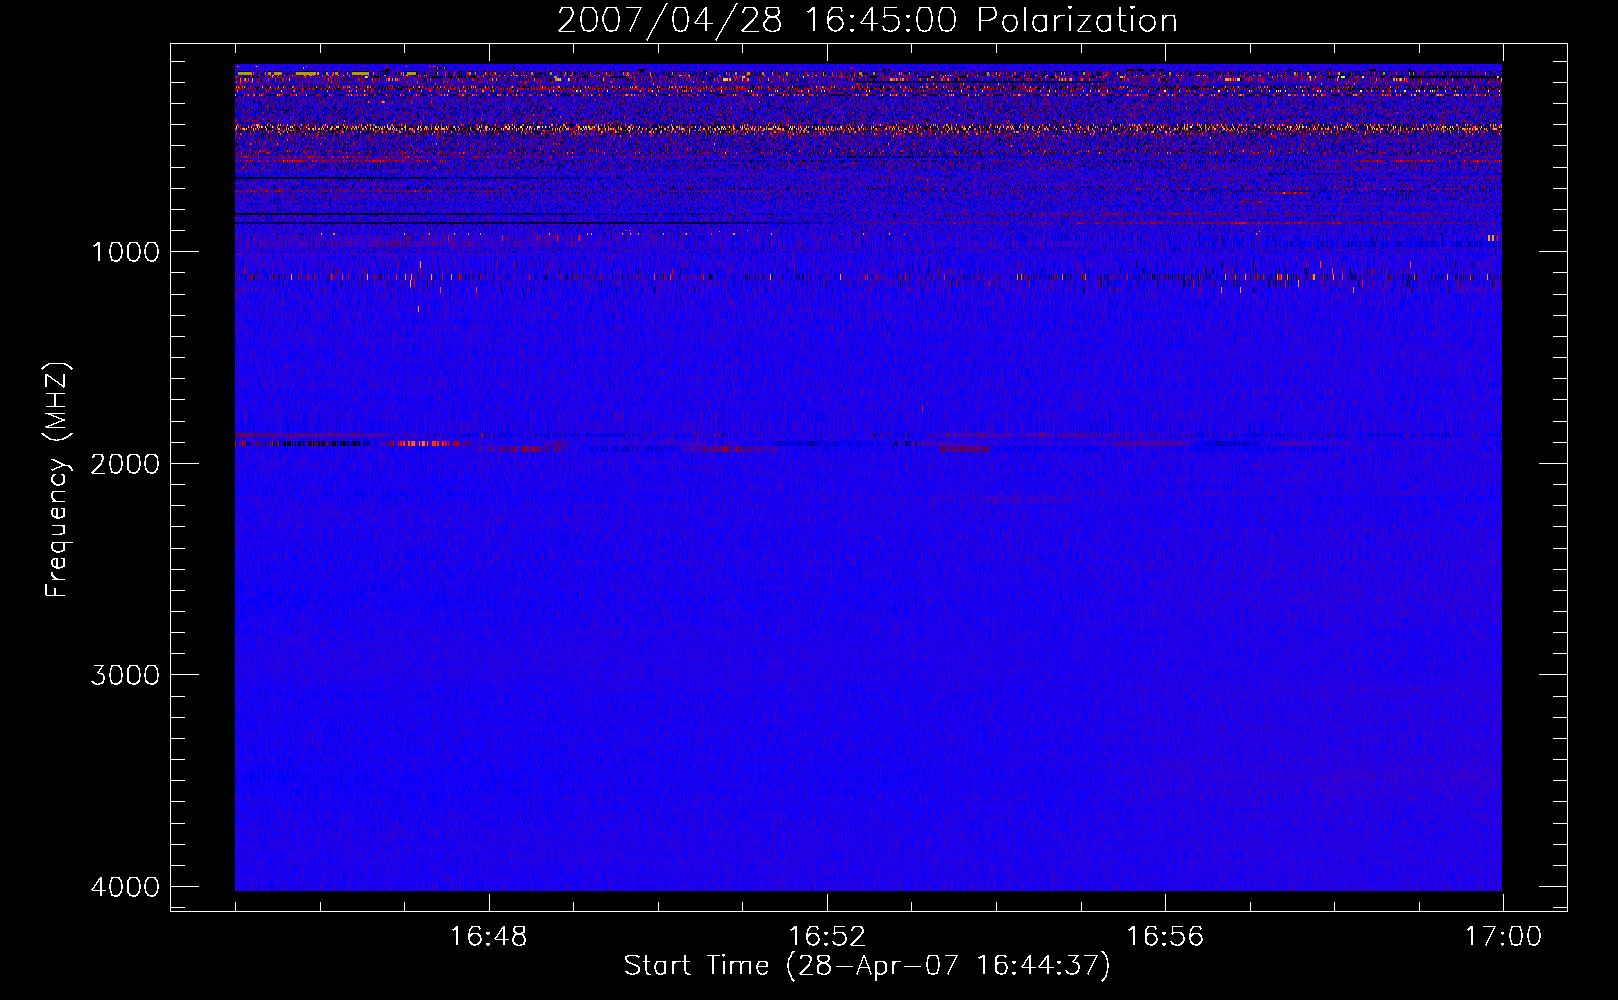
Task: Click inside the polarization spectrogram image
Action: (x=868, y=478)
